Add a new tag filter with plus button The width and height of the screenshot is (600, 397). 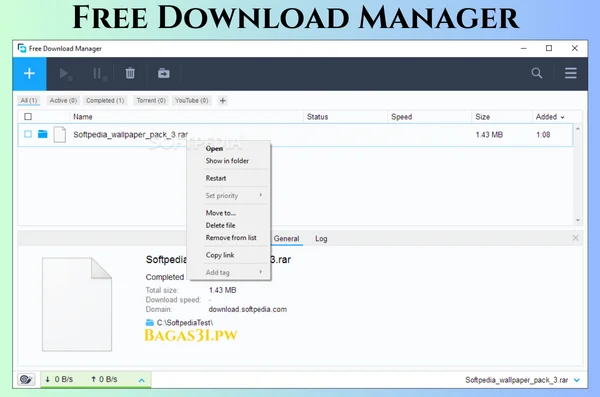tap(222, 101)
